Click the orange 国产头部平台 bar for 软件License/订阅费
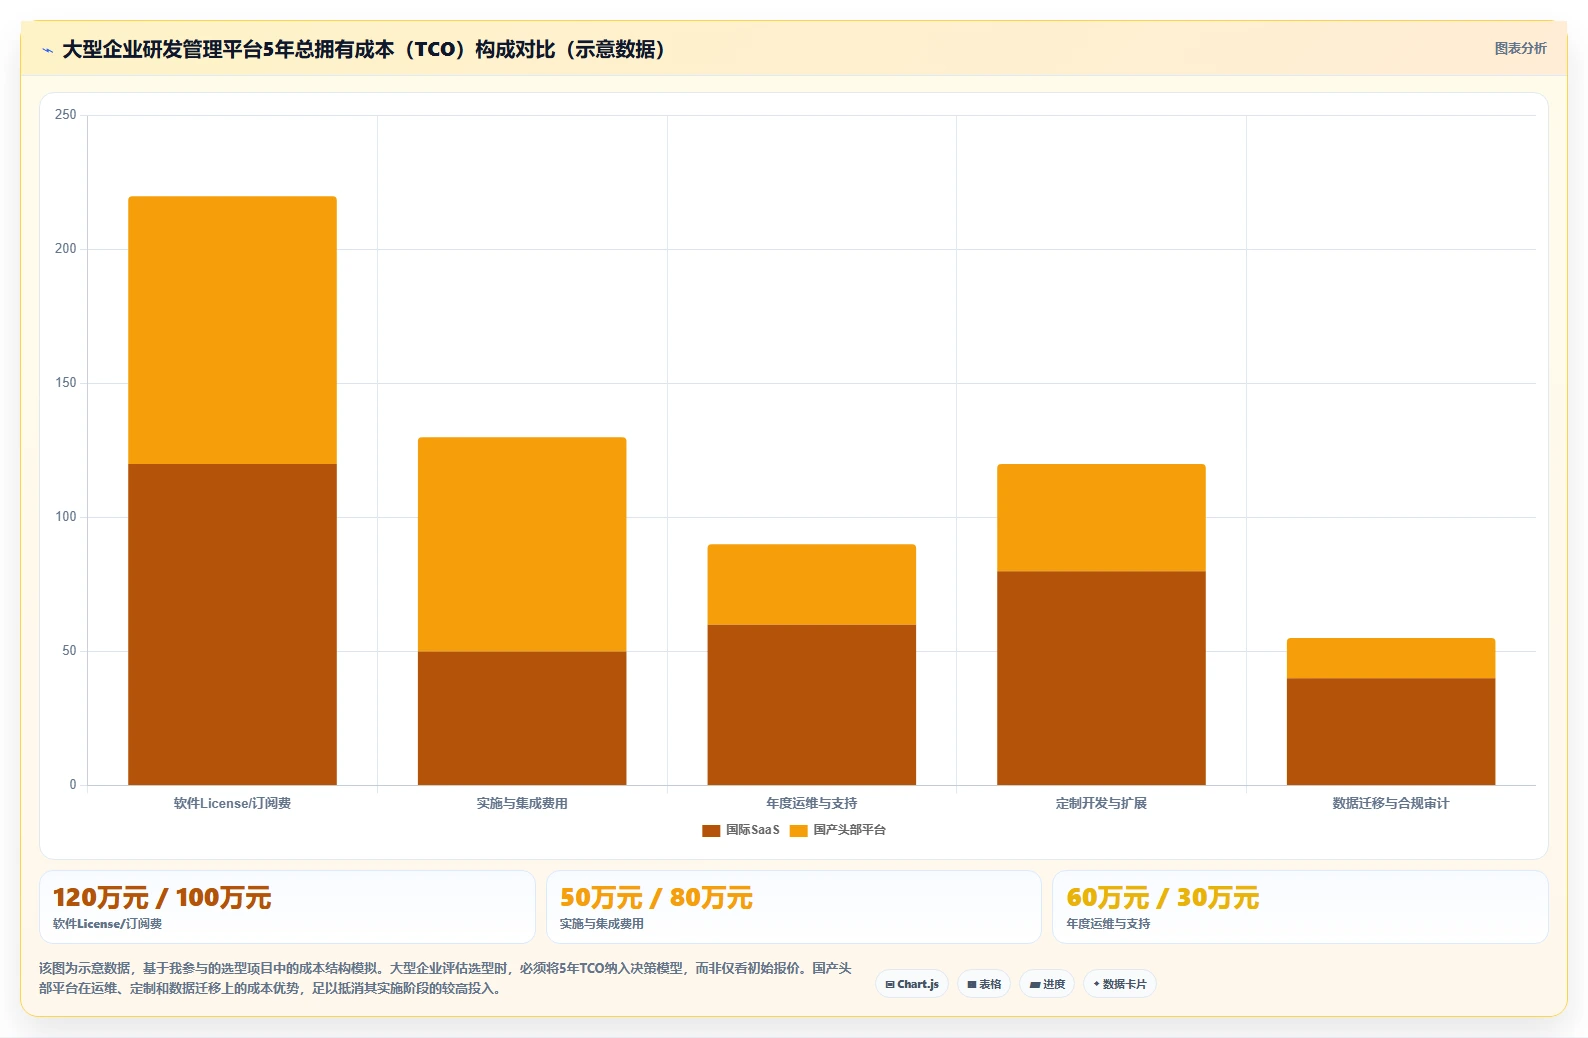This screenshot has height=1038, width=1588. (232, 330)
